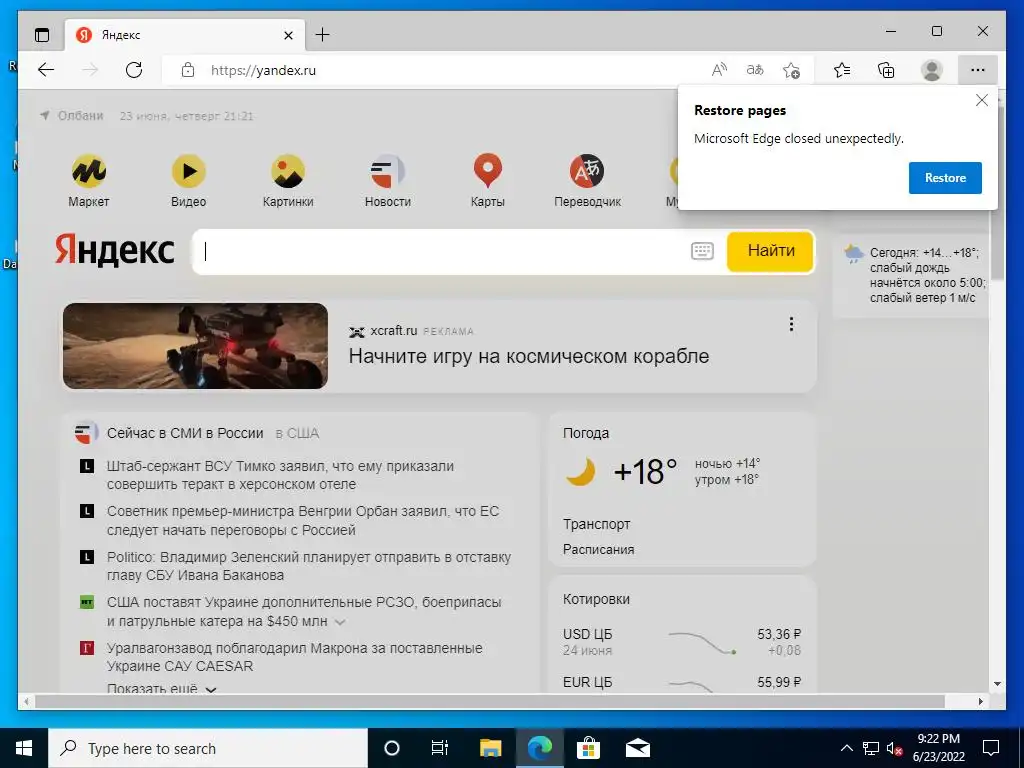
Task: Open the Транспорт link
Action: pyautogui.click(x=596, y=524)
